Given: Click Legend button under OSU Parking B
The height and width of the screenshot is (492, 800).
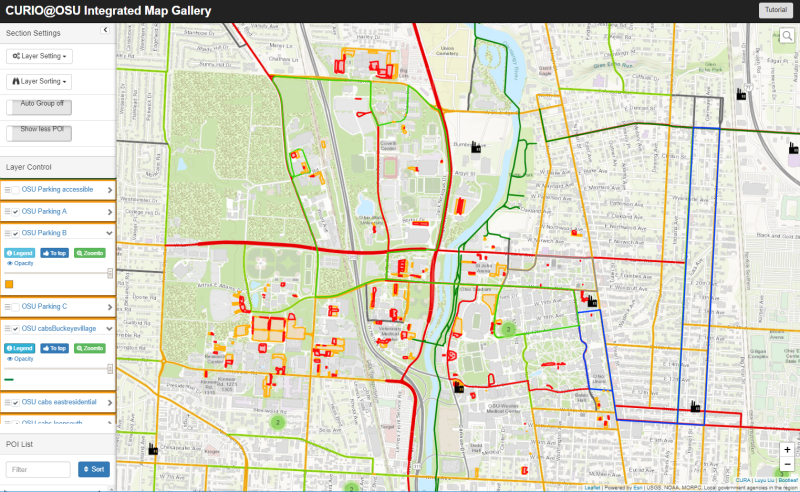Looking at the screenshot, I should 20,253.
